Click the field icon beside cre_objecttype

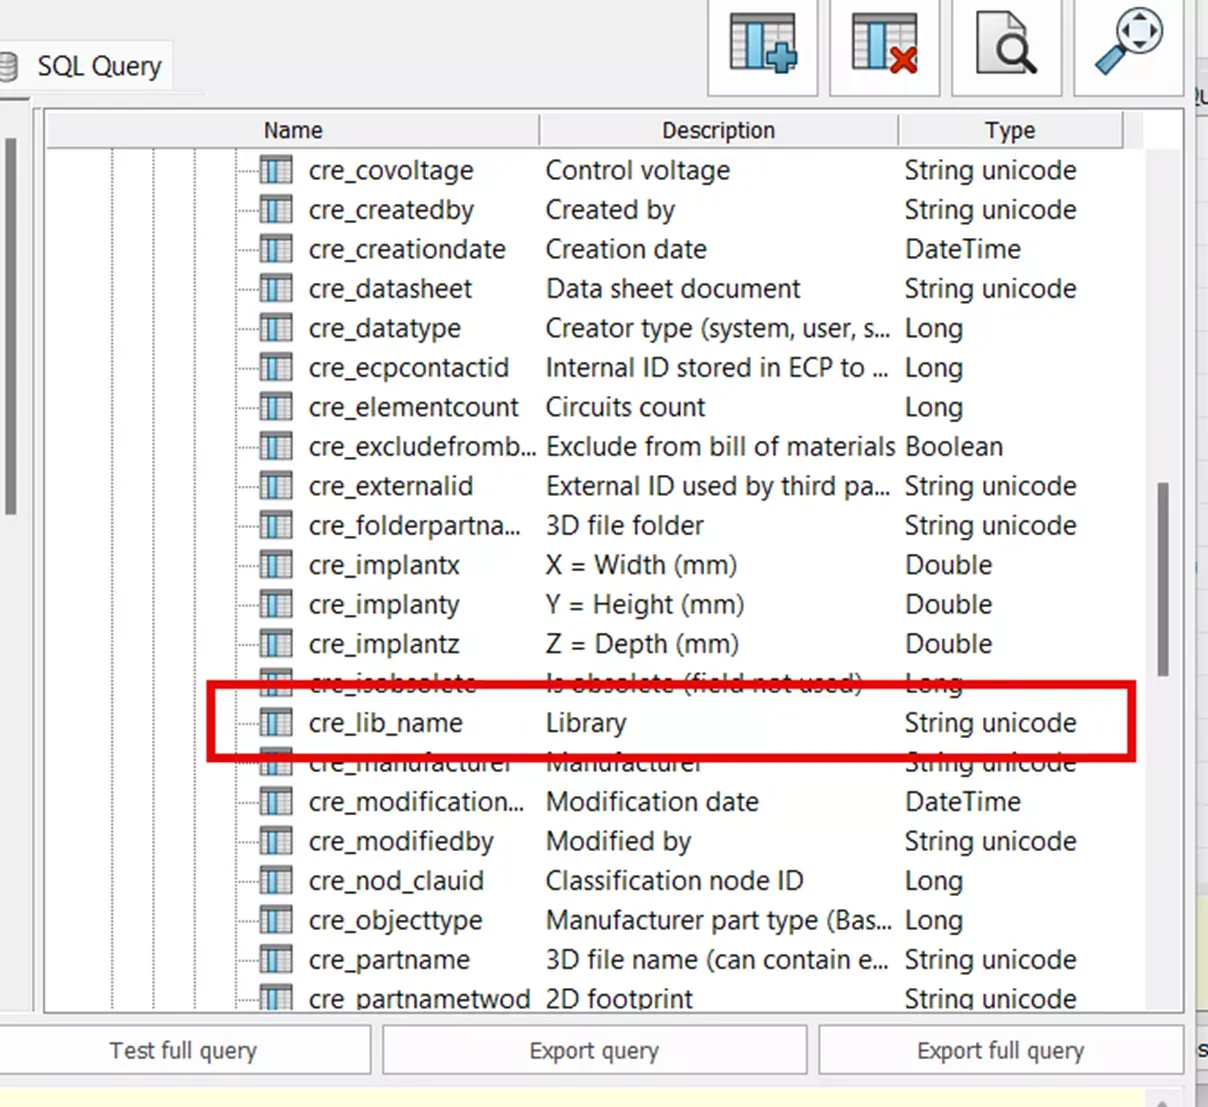pyautogui.click(x=276, y=921)
